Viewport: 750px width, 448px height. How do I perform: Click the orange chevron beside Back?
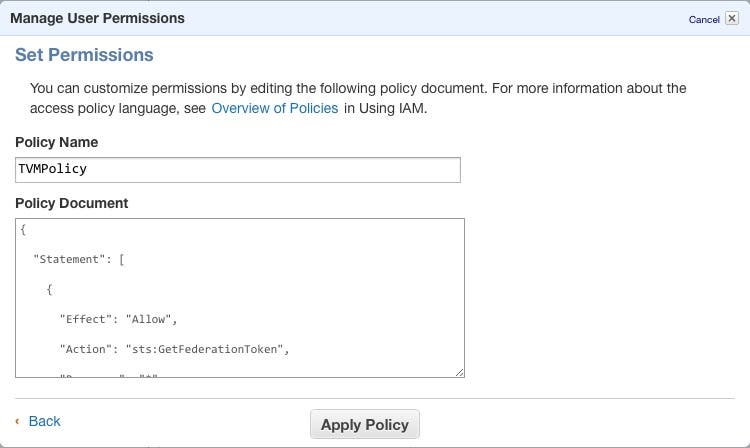[18, 421]
